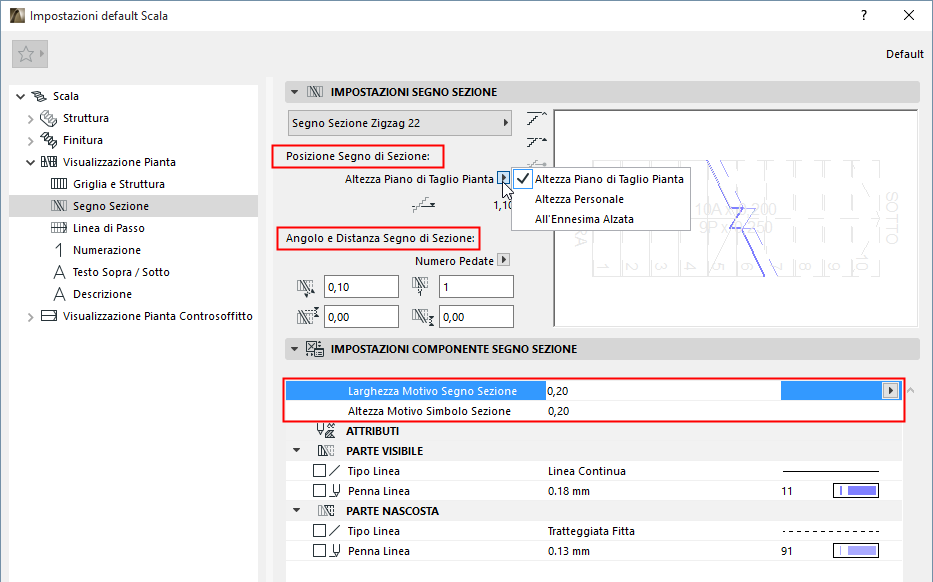Open the dialog help question mark
933x582 pixels.
[x=863, y=15]
